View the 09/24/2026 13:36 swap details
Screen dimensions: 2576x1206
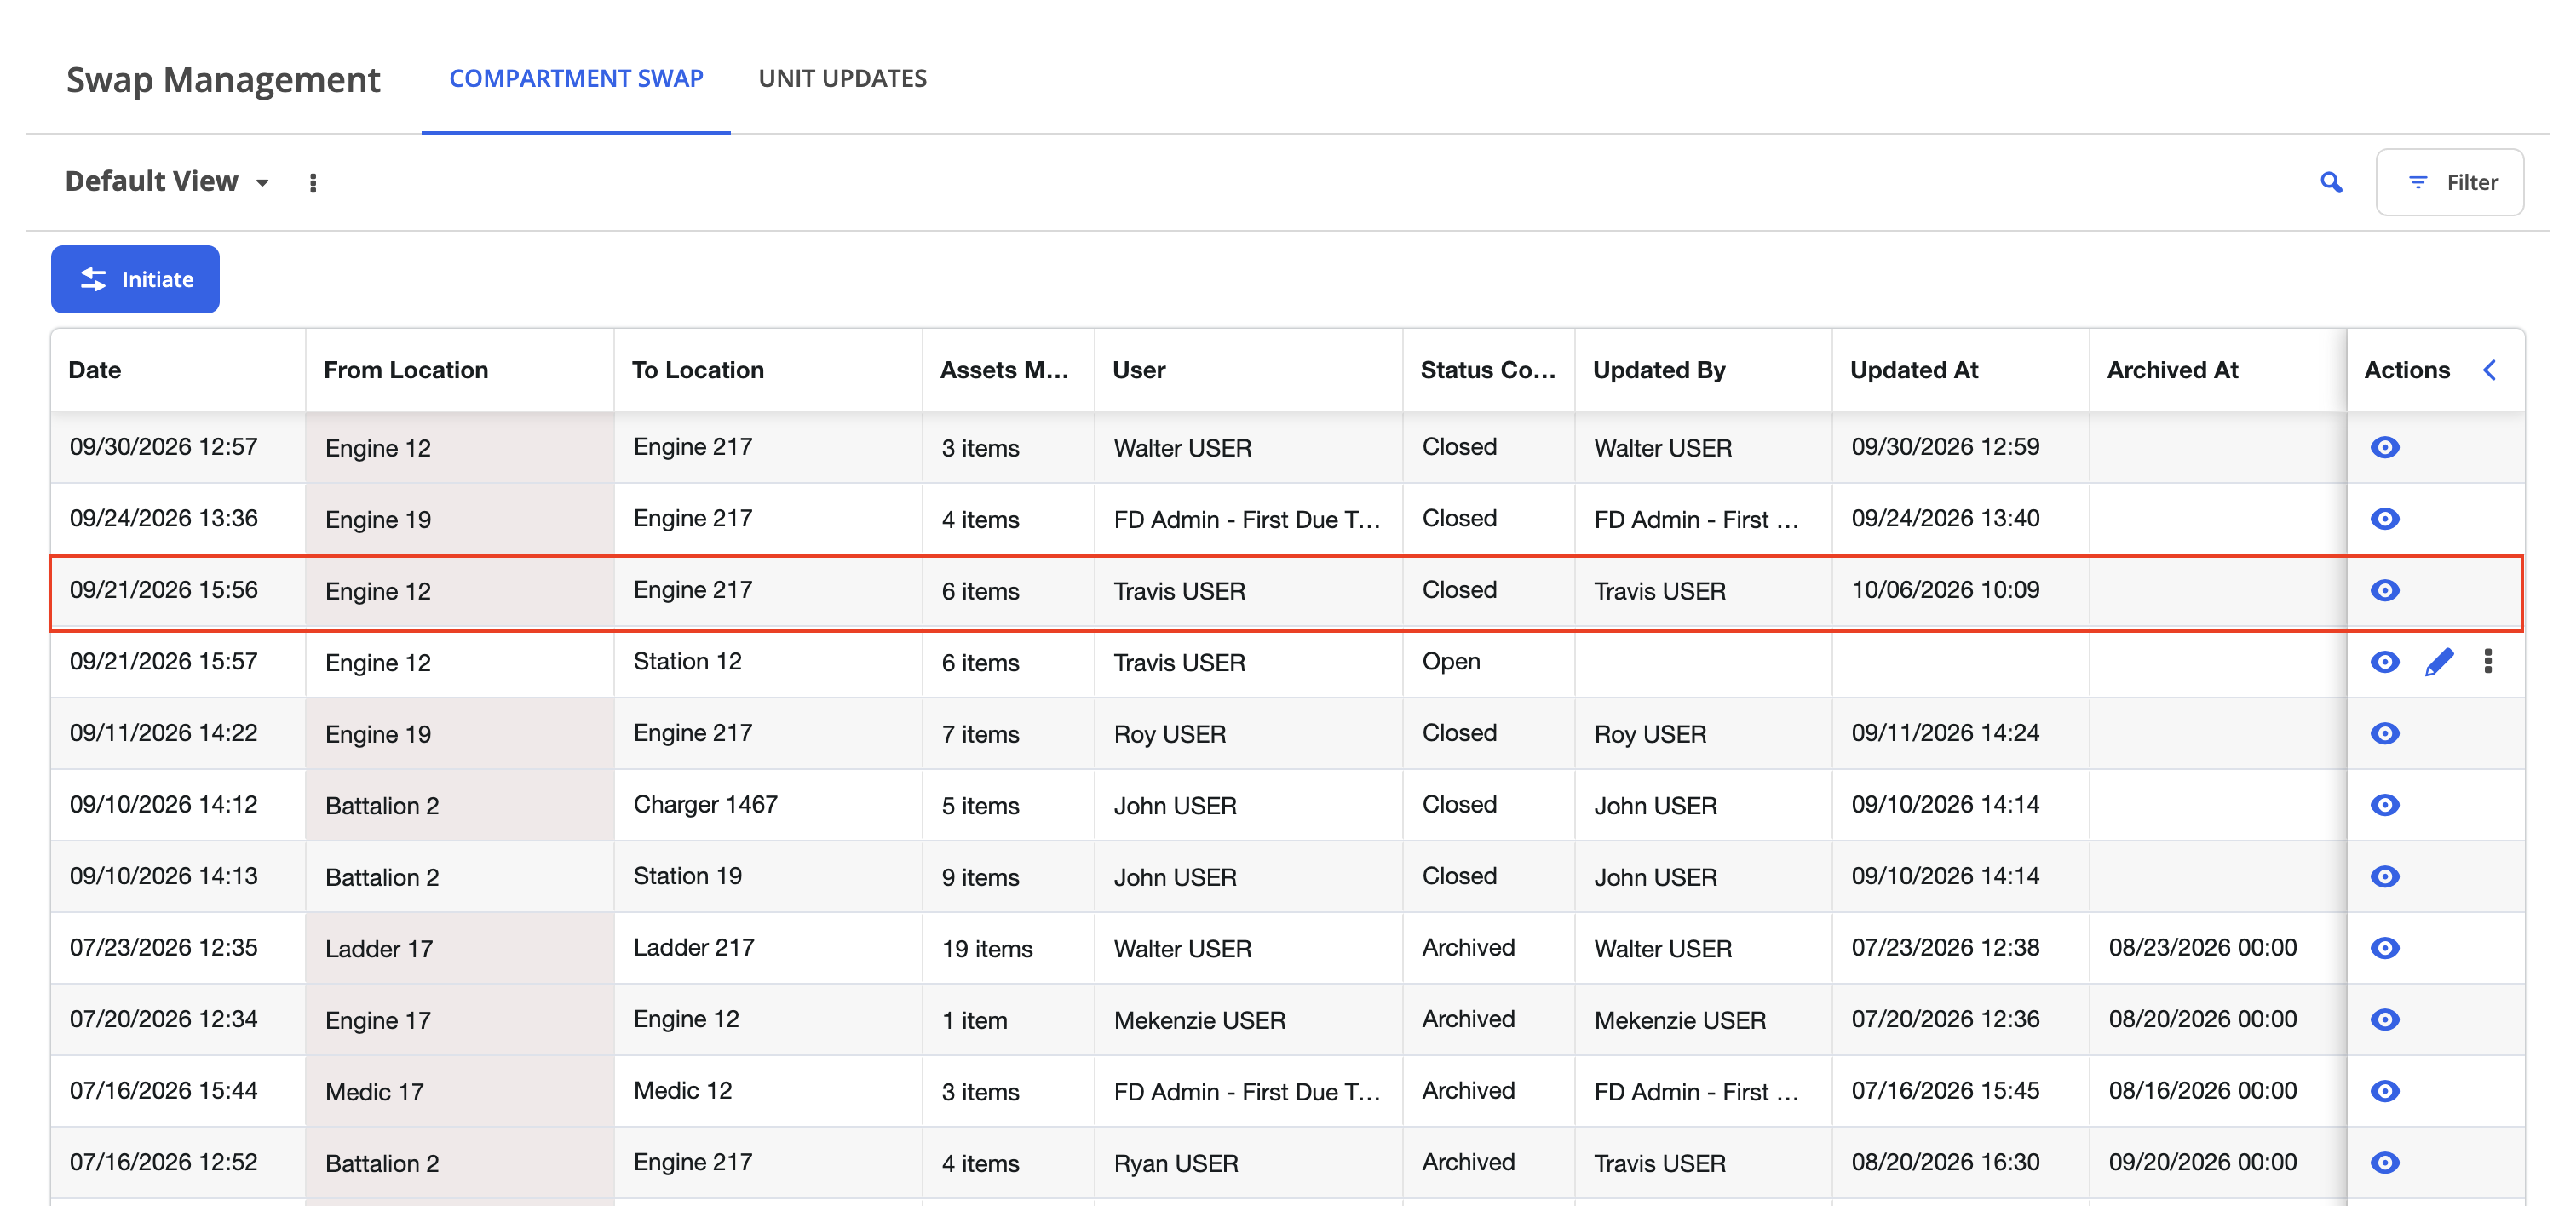click(2384, 518)
